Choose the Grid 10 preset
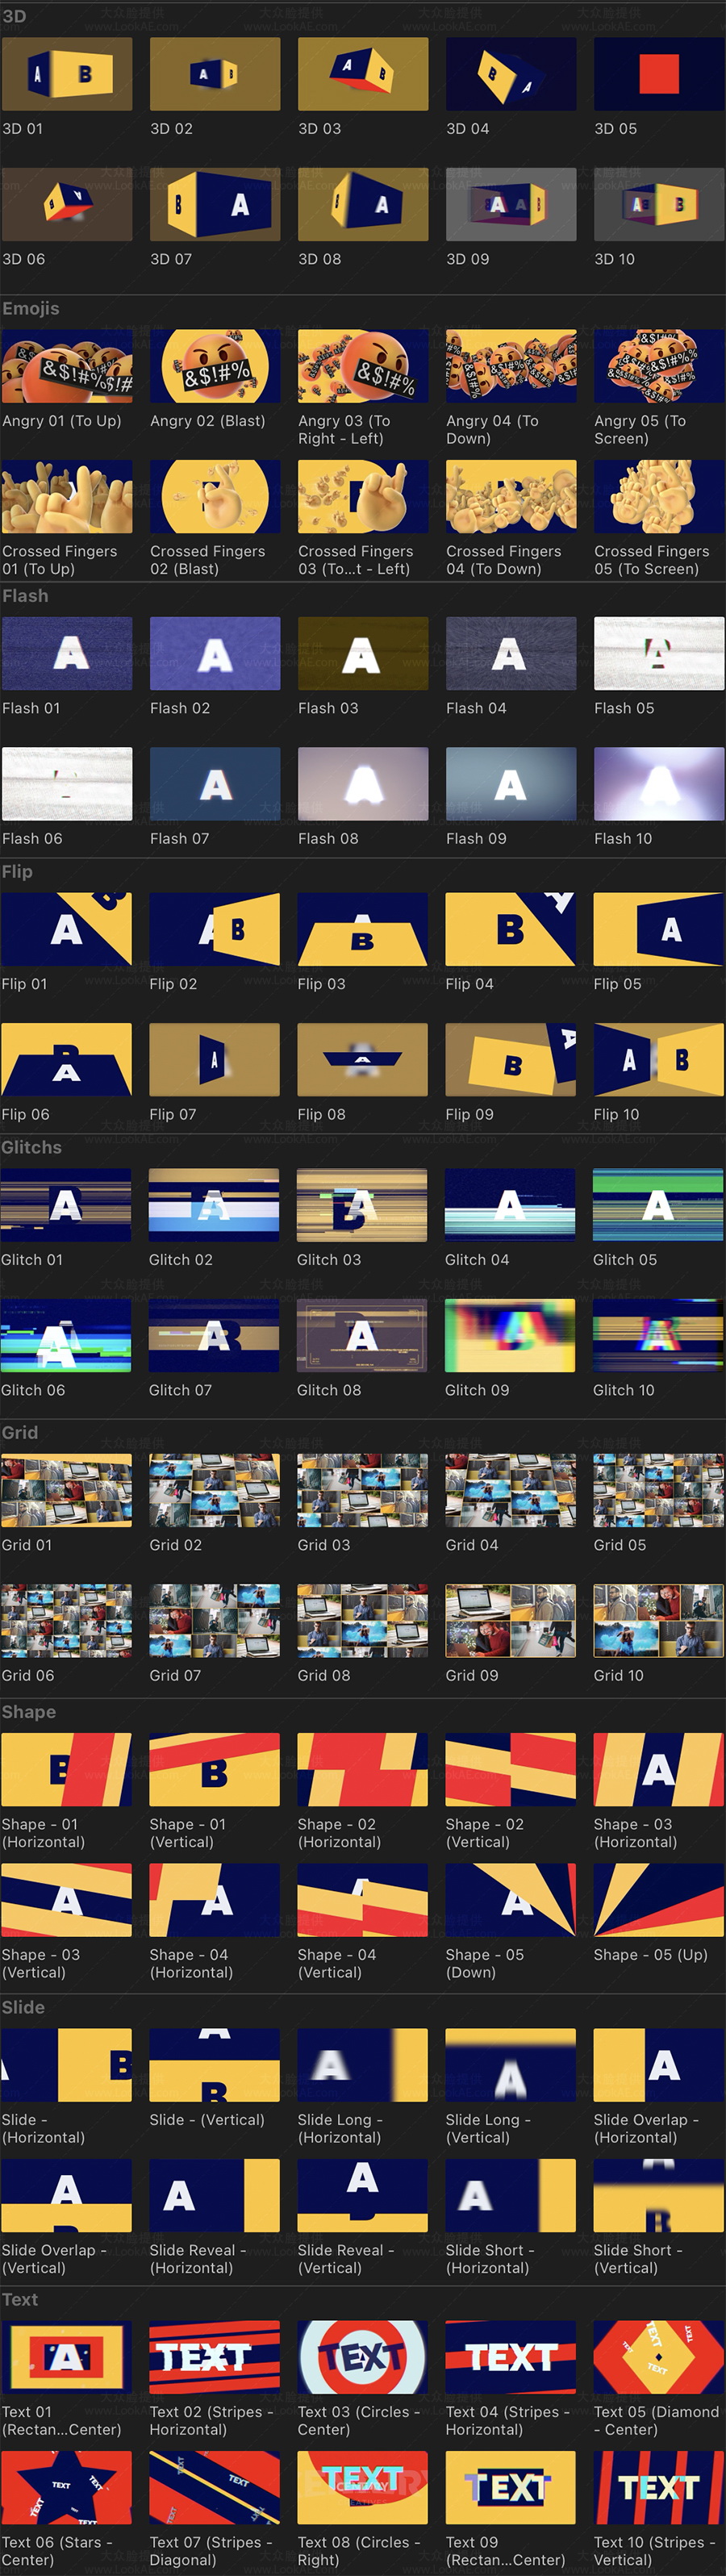 click(x=658, y=1620)
